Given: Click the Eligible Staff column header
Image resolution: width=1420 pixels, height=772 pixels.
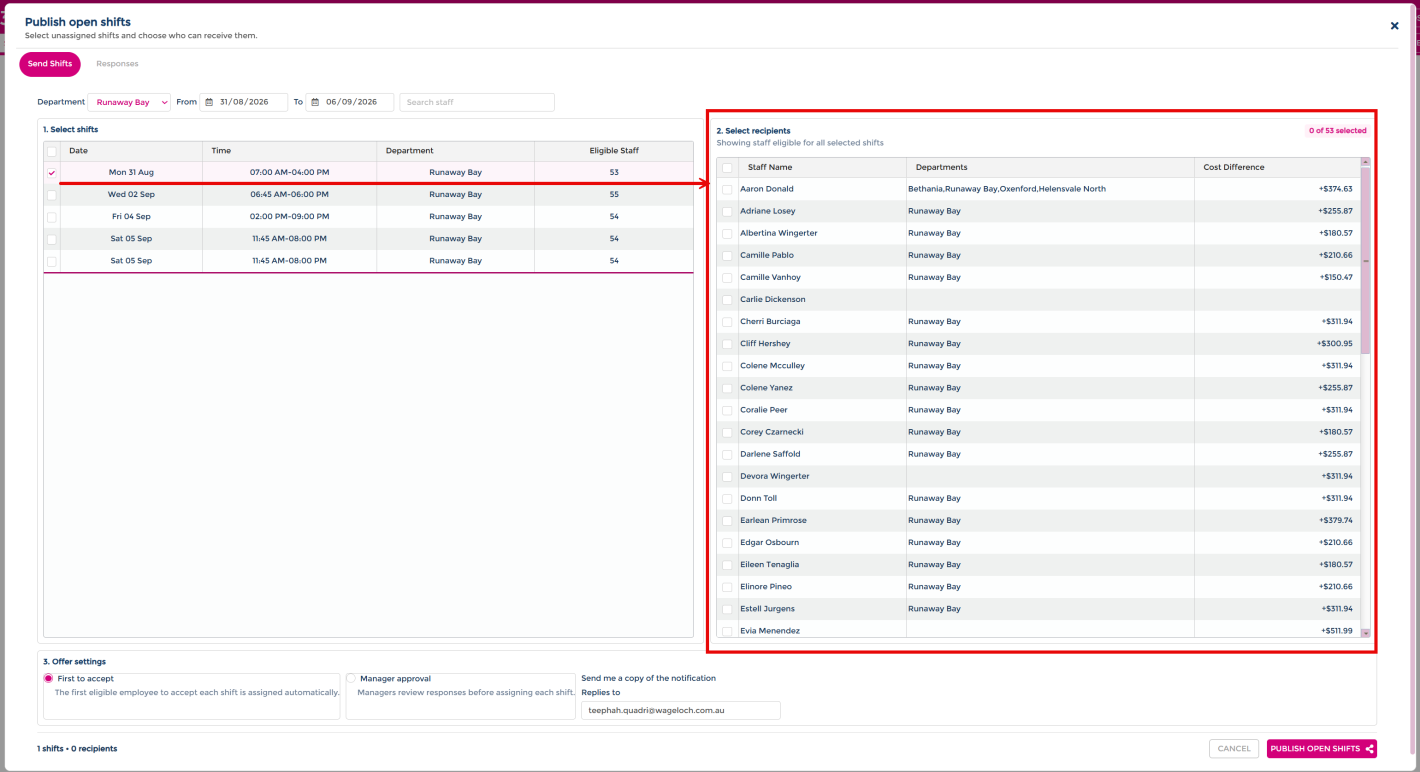Looking at the screenshot, I should tap(614, 151).
